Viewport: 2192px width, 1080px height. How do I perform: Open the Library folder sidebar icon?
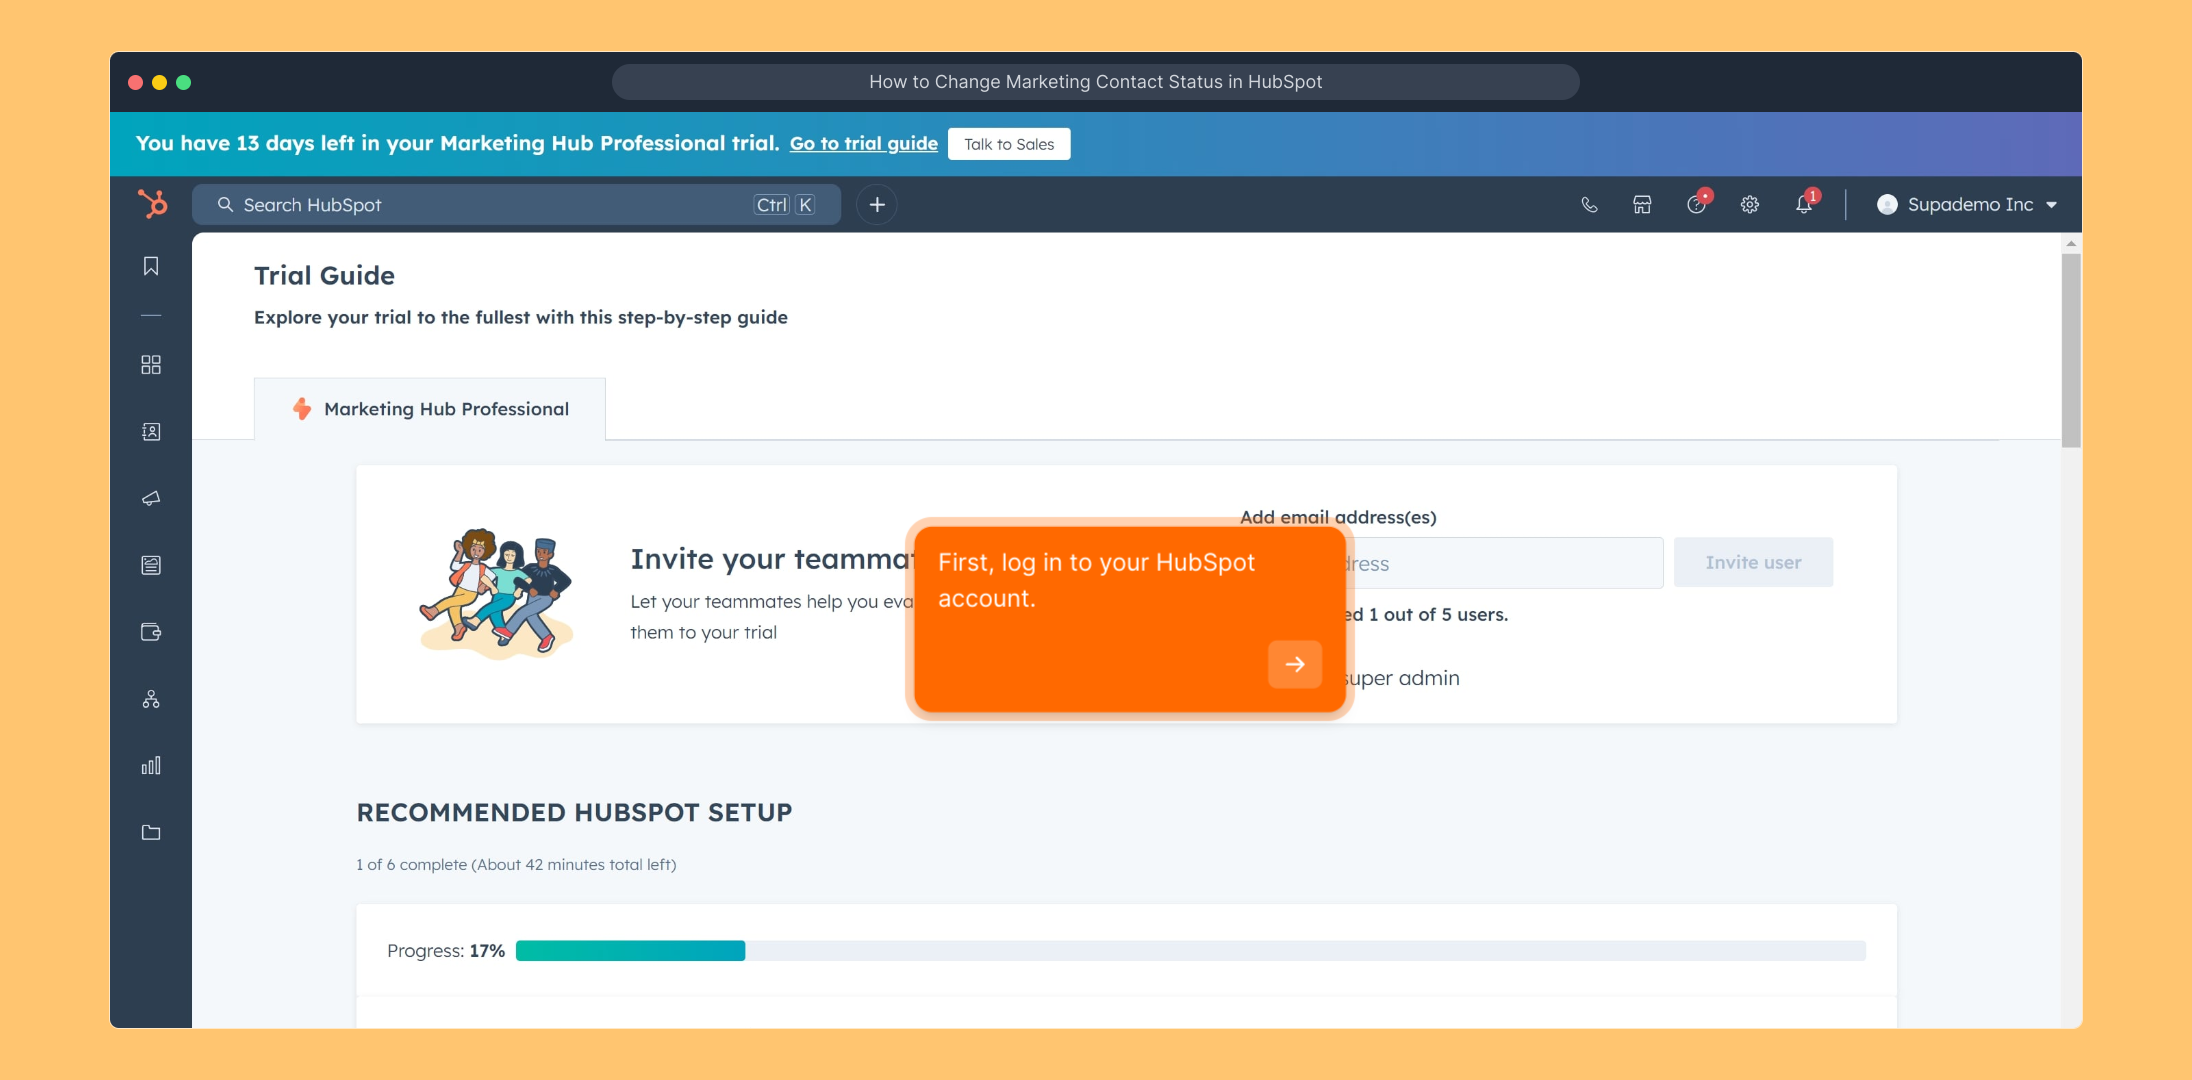click(x=151, y=832)
